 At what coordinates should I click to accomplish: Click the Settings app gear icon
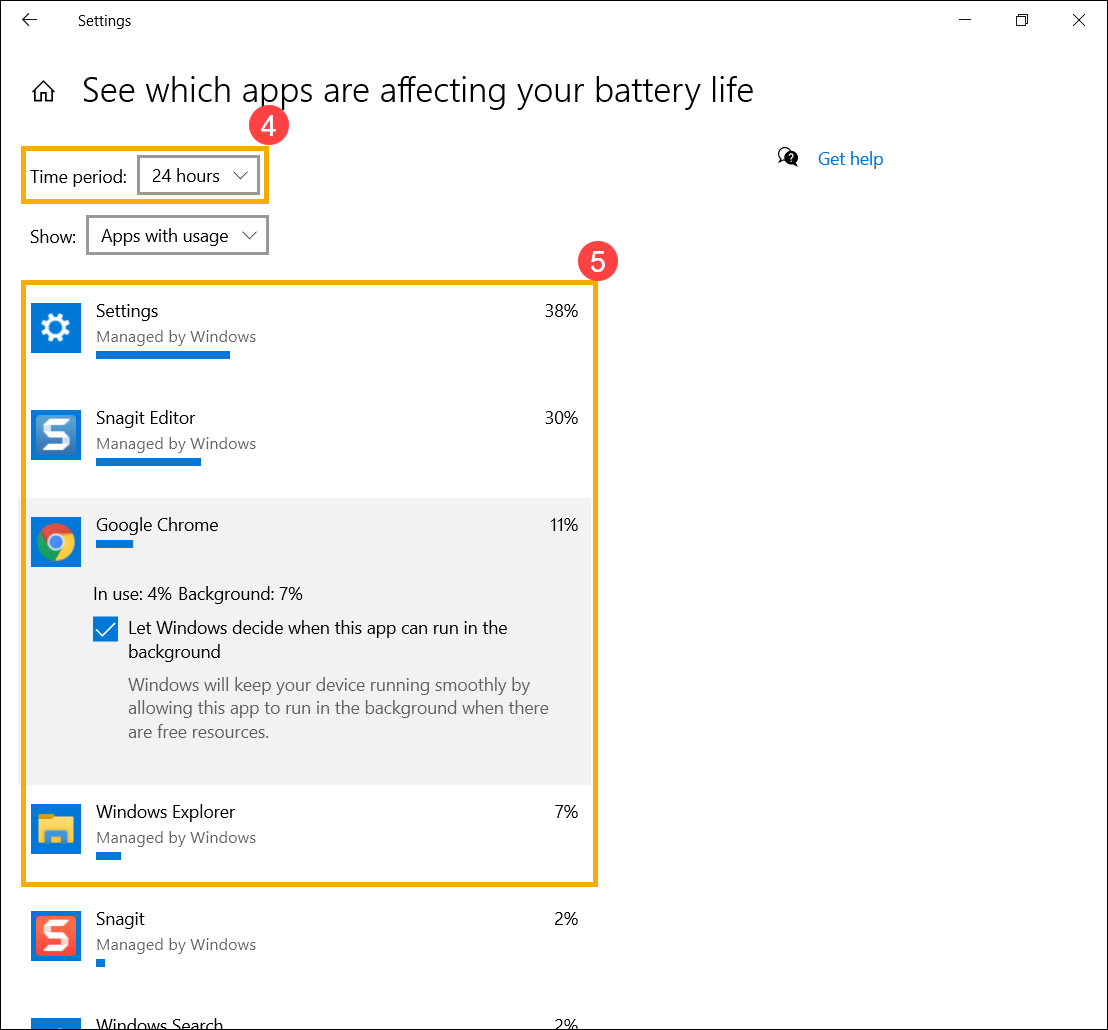click(x=56, y=328)
